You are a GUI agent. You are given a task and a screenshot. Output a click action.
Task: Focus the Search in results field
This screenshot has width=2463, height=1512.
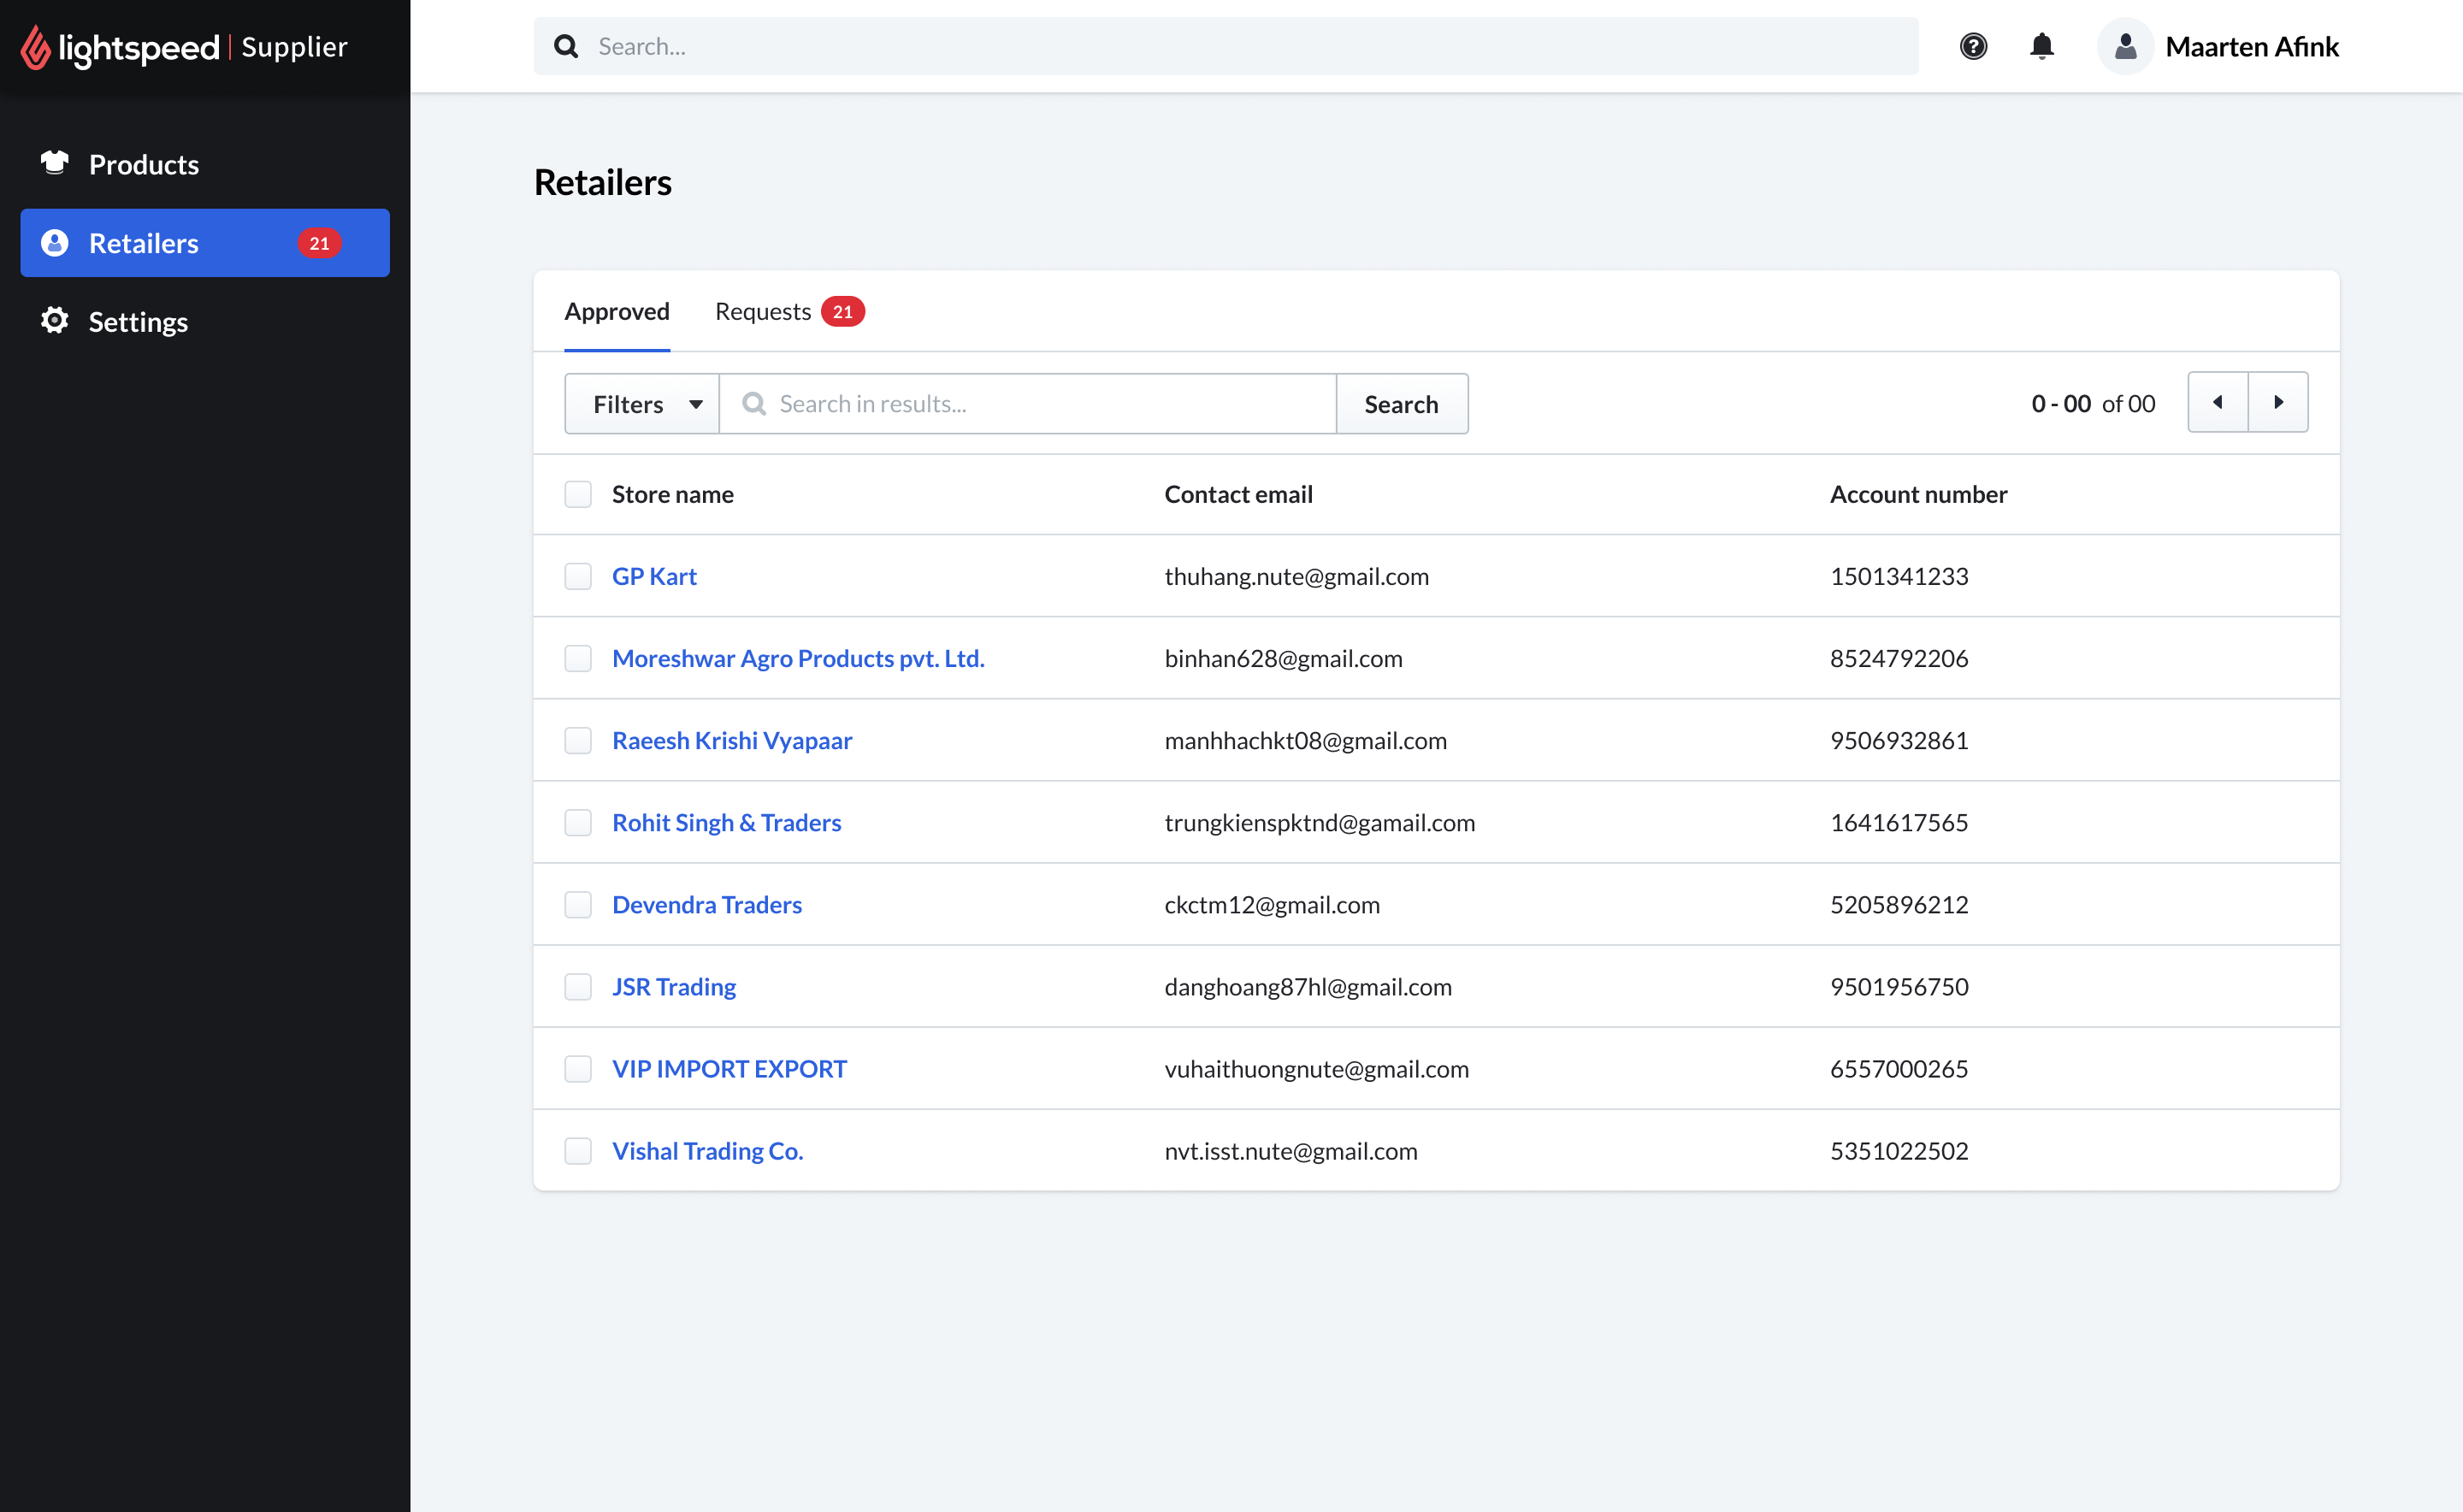point(1028,404)
